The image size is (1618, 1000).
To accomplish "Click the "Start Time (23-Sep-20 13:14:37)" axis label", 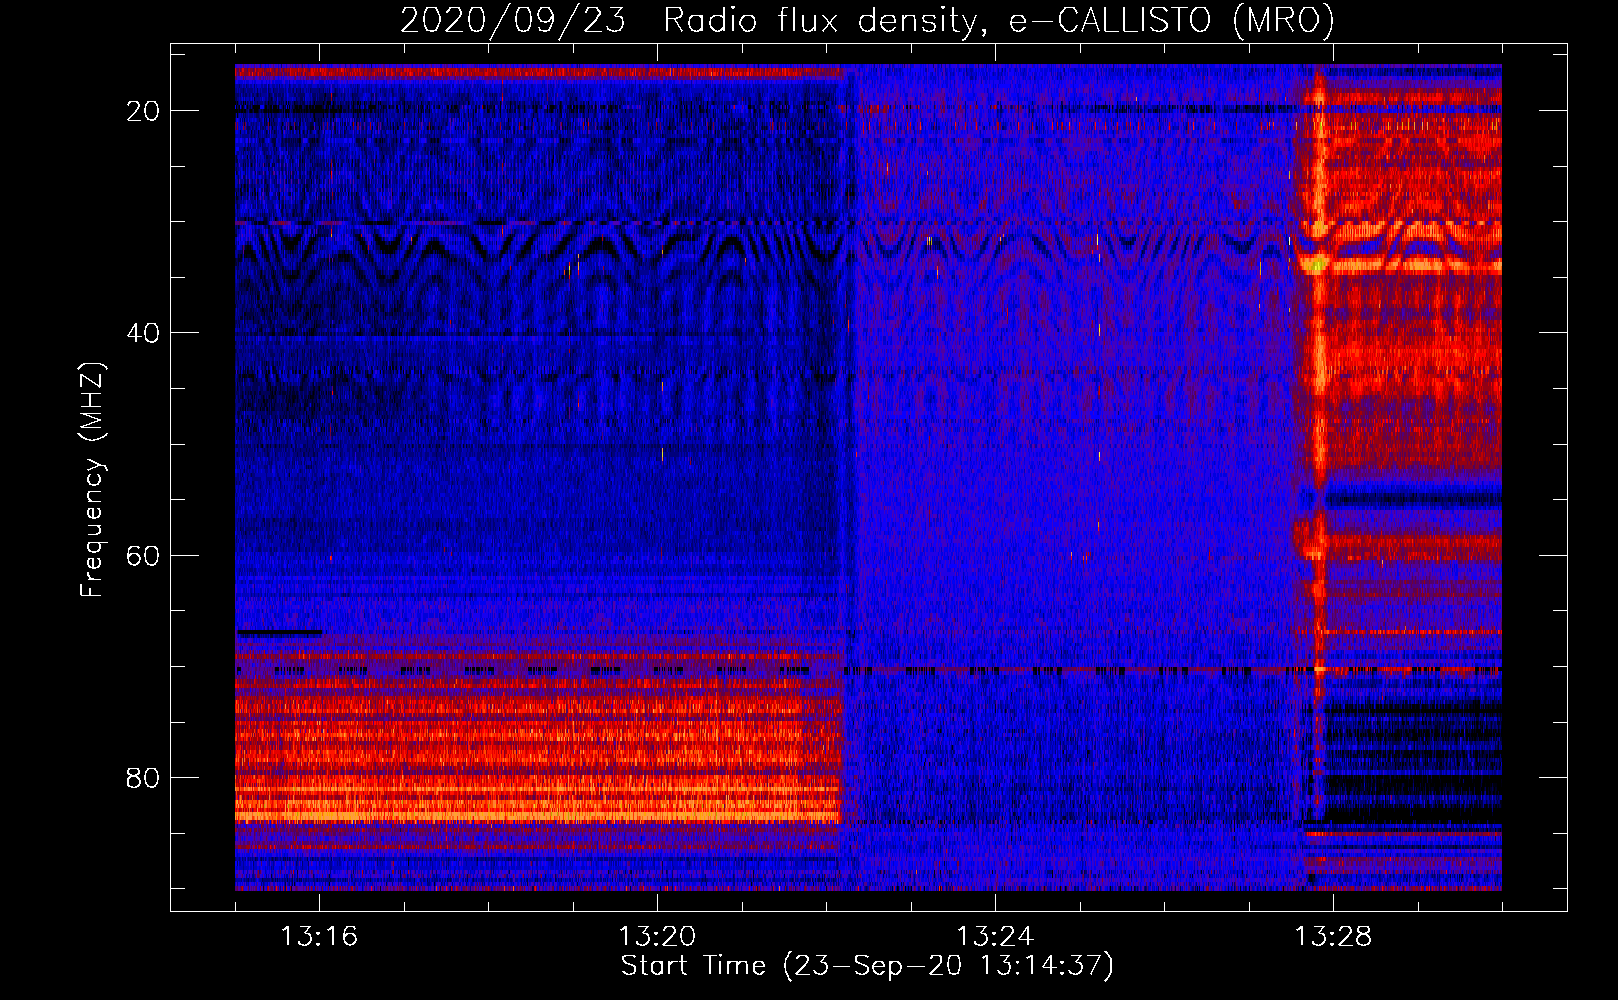I will click(867, 966).
